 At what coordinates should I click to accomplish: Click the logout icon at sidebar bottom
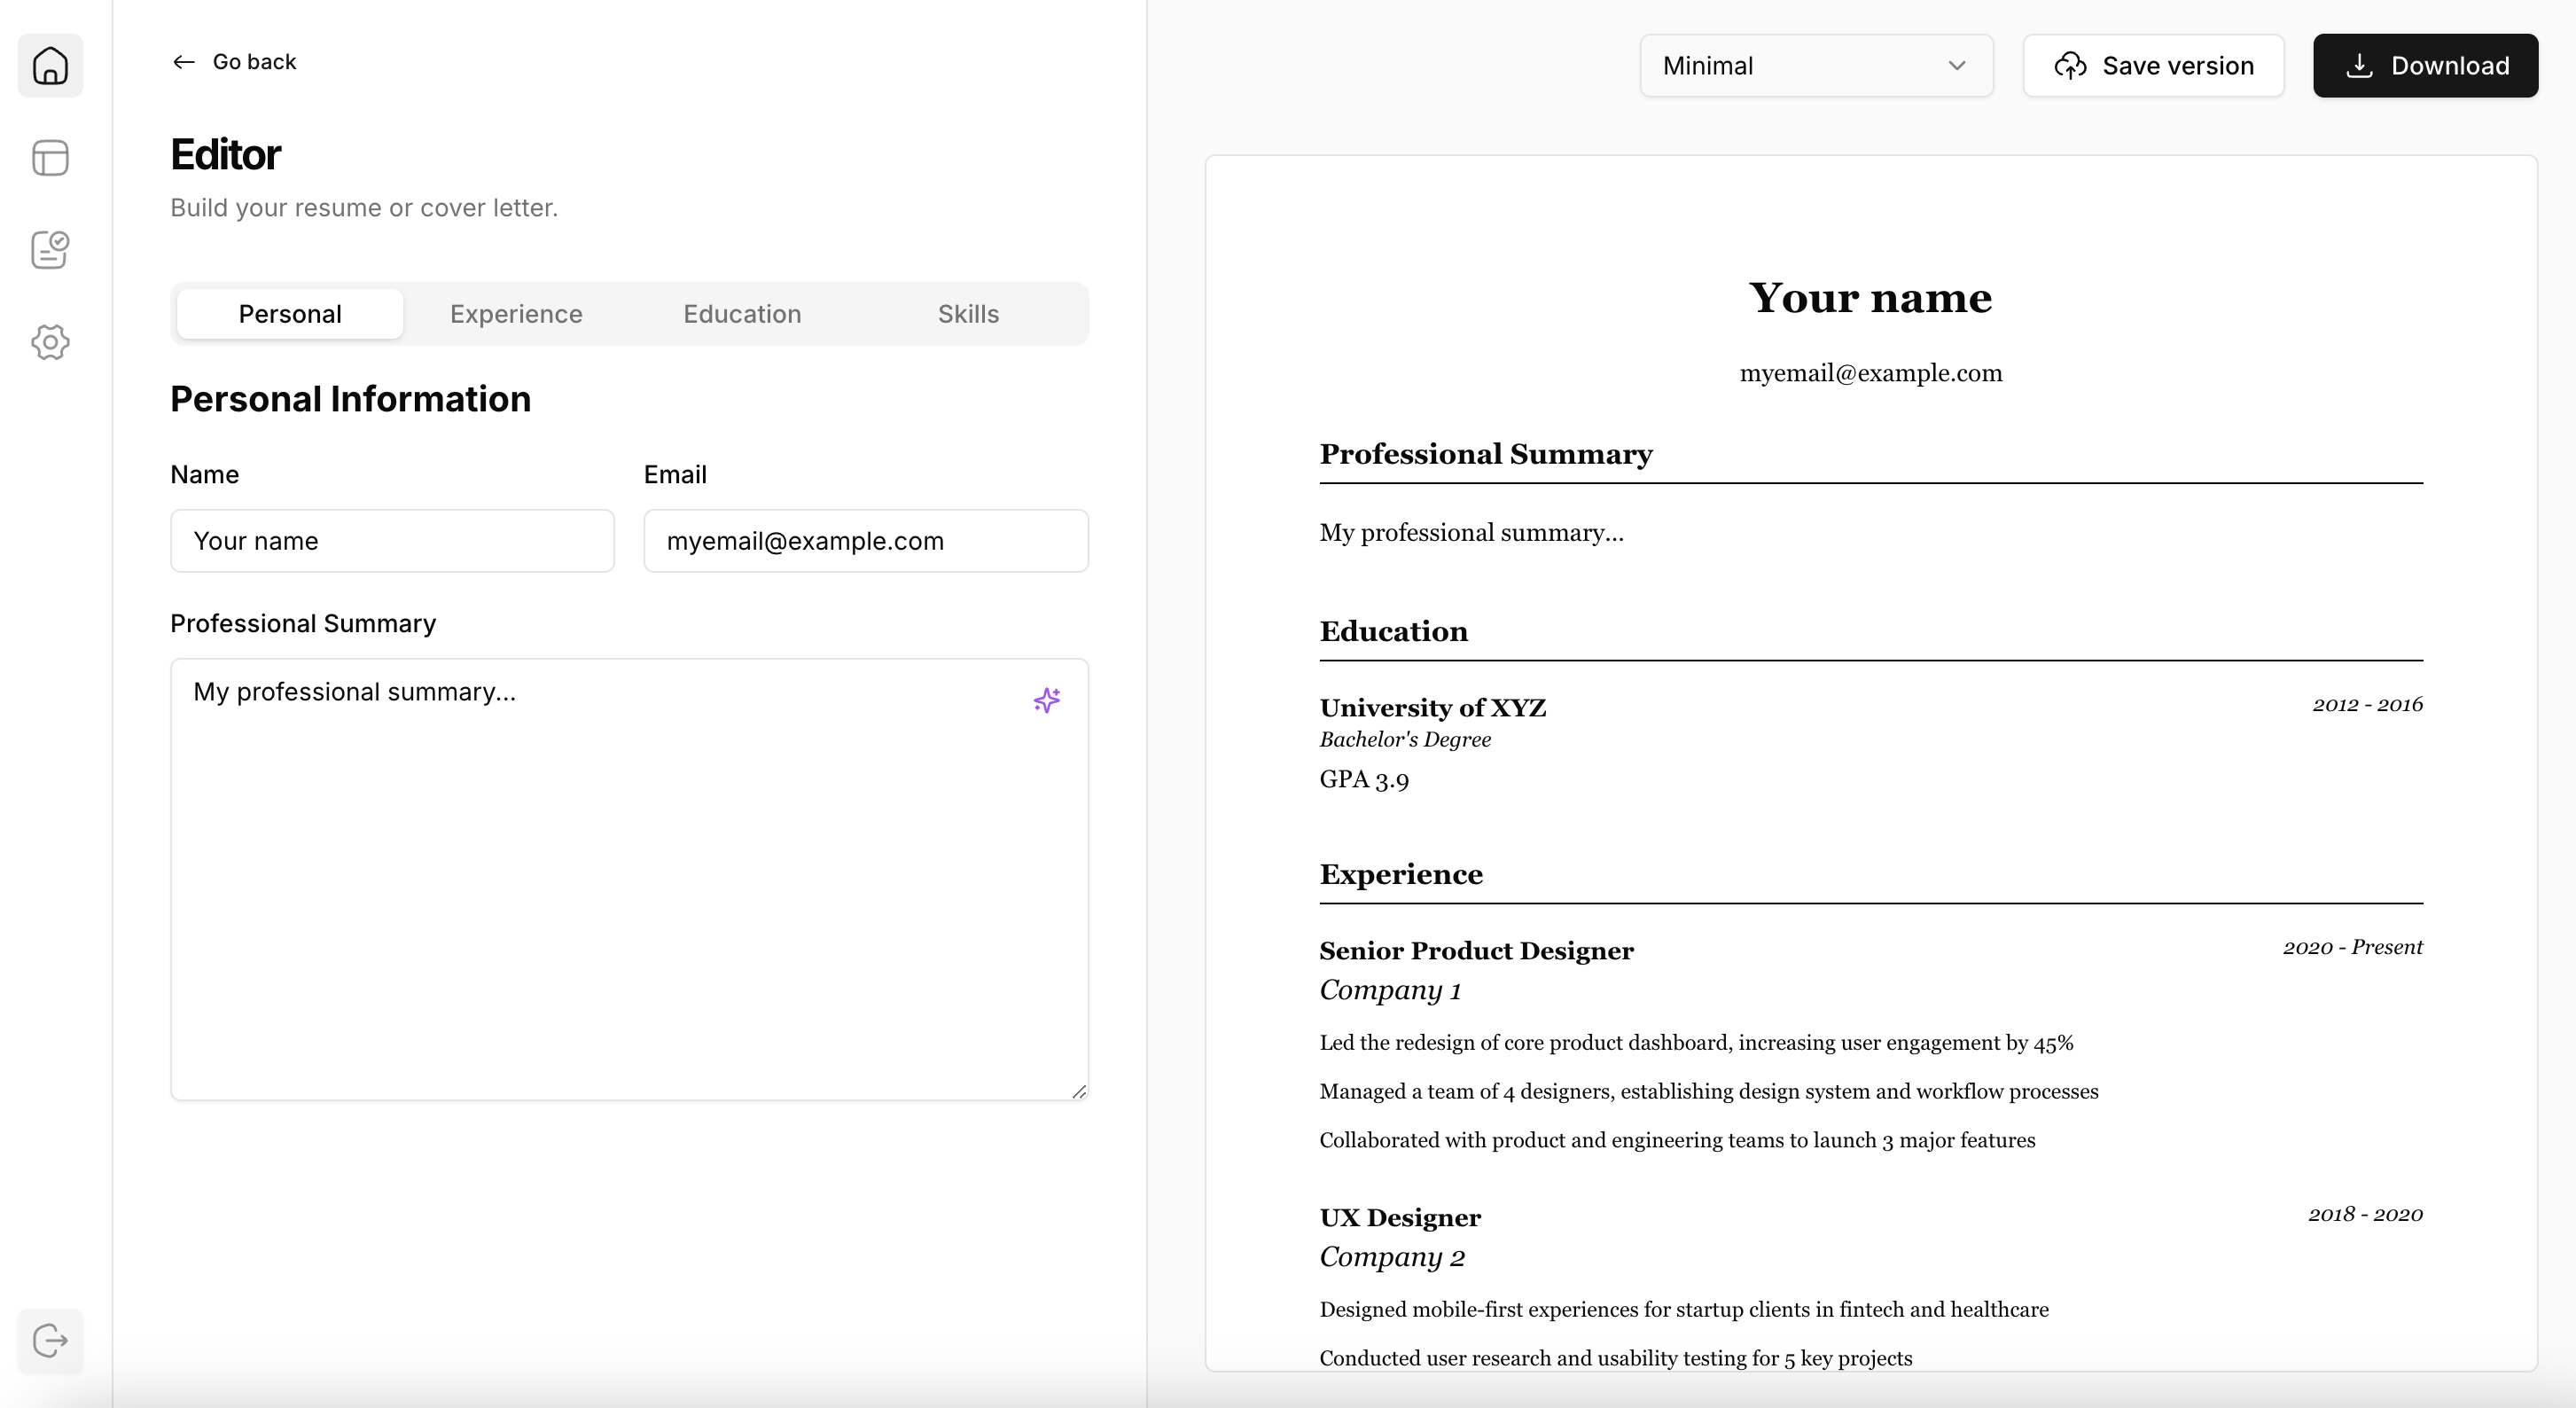[50, 1340]
